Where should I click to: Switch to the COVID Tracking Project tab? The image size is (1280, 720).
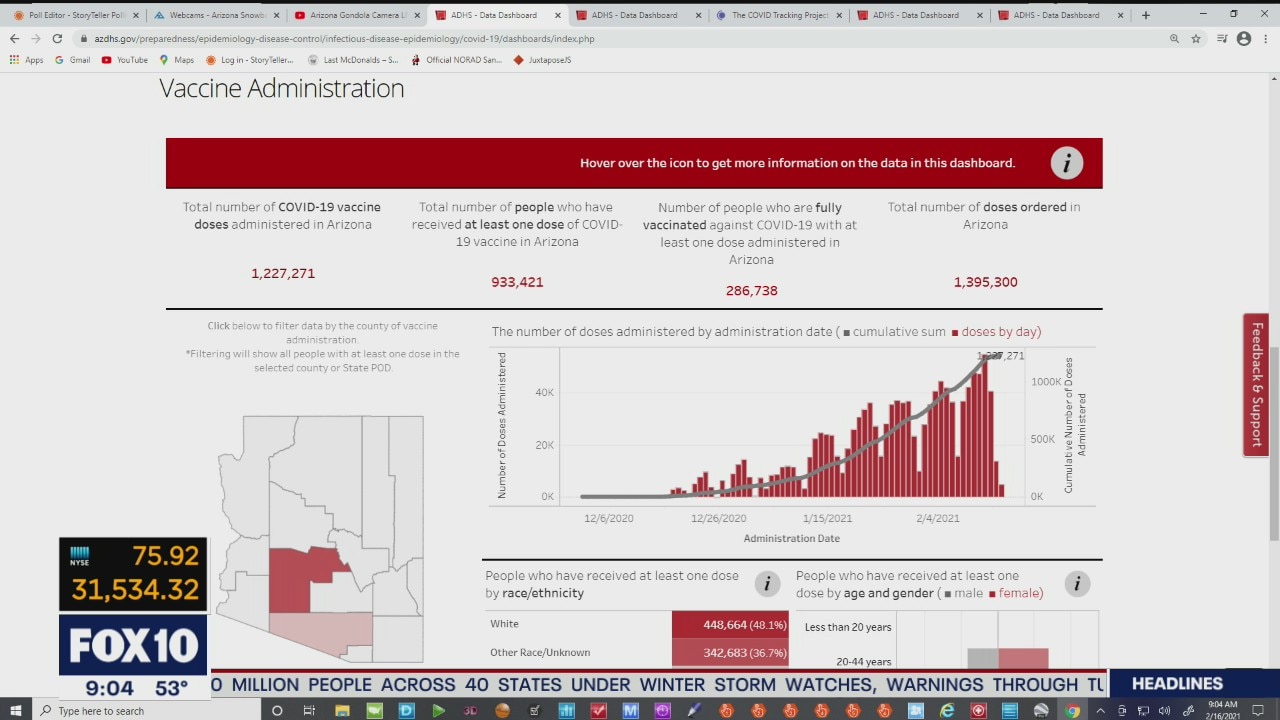779,15
